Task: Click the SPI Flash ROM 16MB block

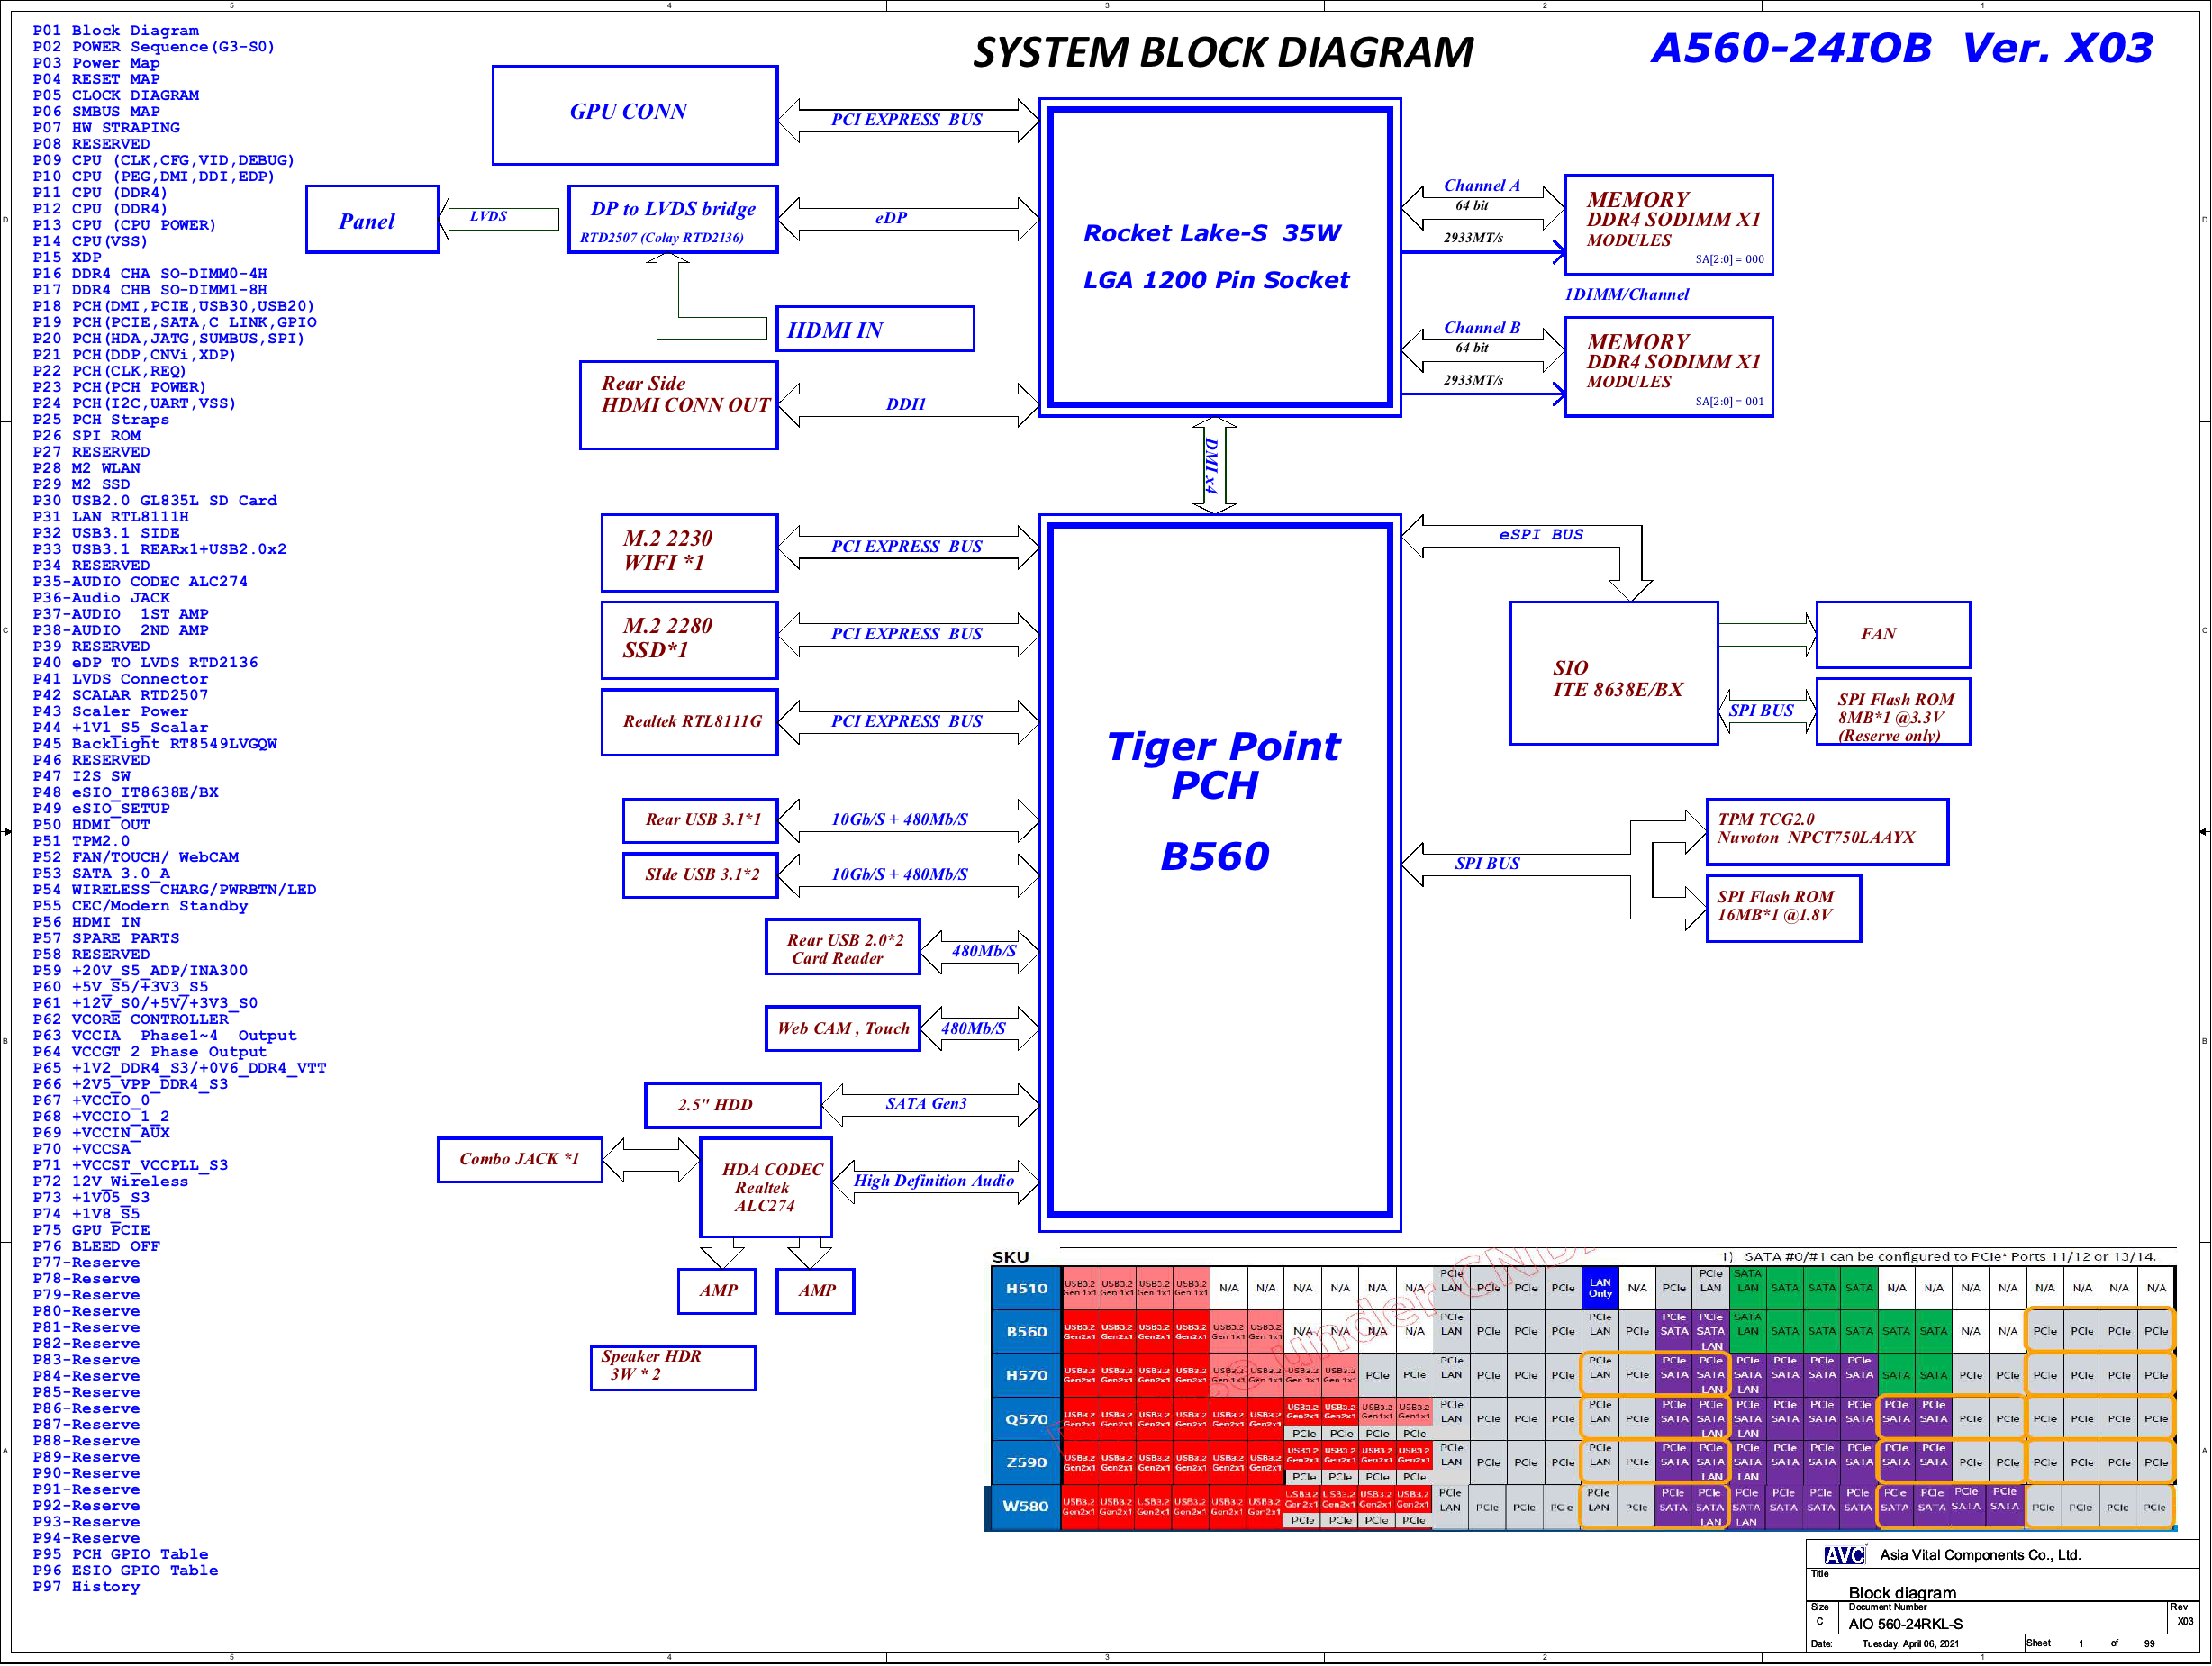Action: pyautogui.click(x=1784, y=909)
